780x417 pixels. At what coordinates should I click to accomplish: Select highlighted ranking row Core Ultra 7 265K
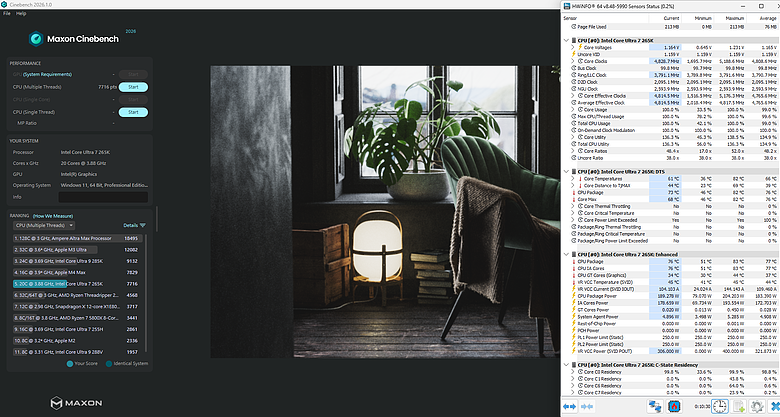[x=77, y=284]
